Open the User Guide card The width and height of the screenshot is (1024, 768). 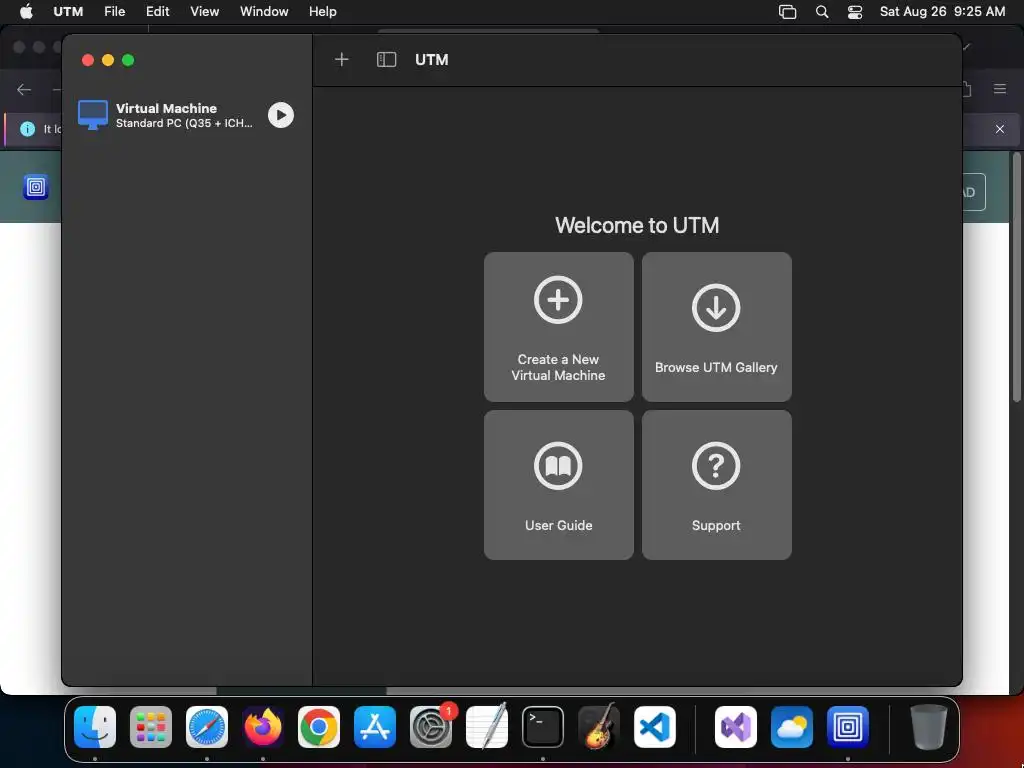(558, 485)
